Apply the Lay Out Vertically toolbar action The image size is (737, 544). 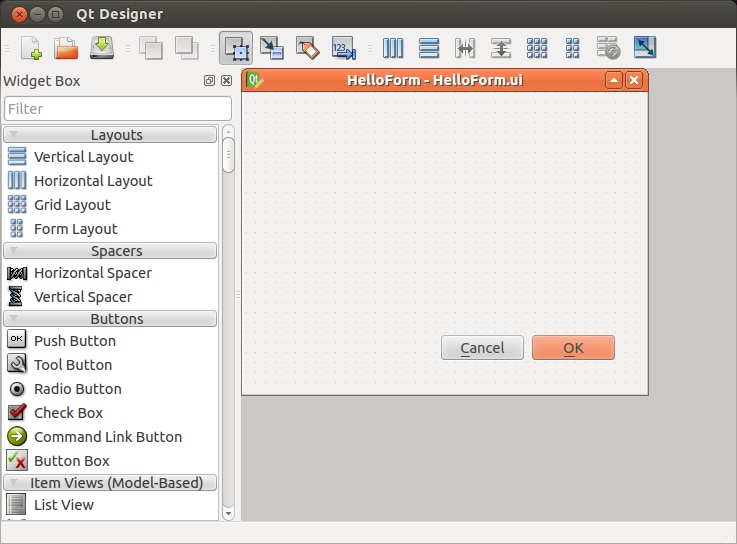point(429,48)
